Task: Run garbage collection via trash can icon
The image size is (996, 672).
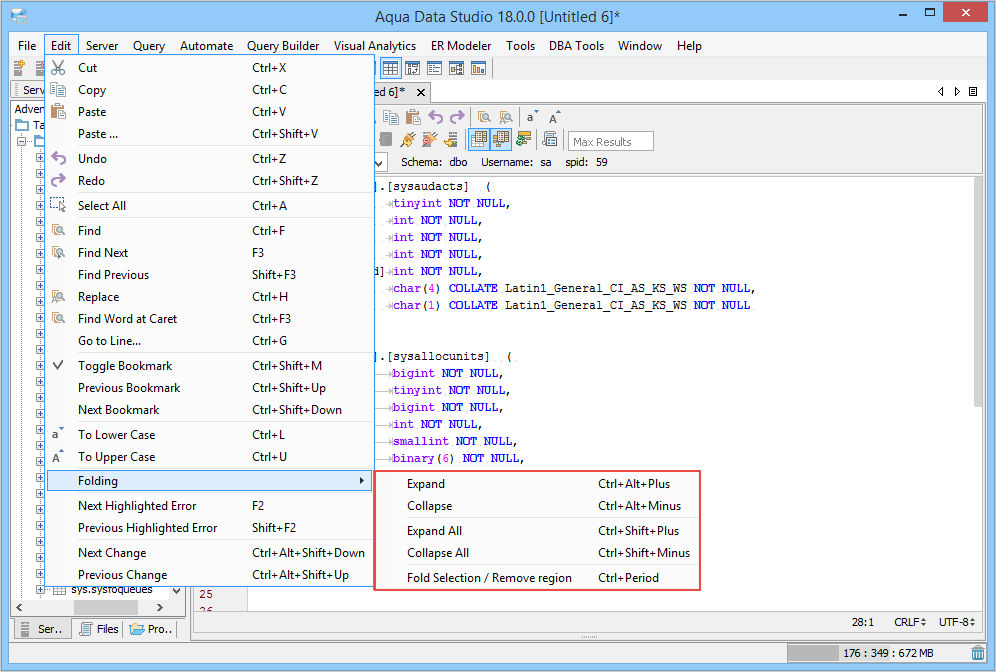Action: click(977, 654)
